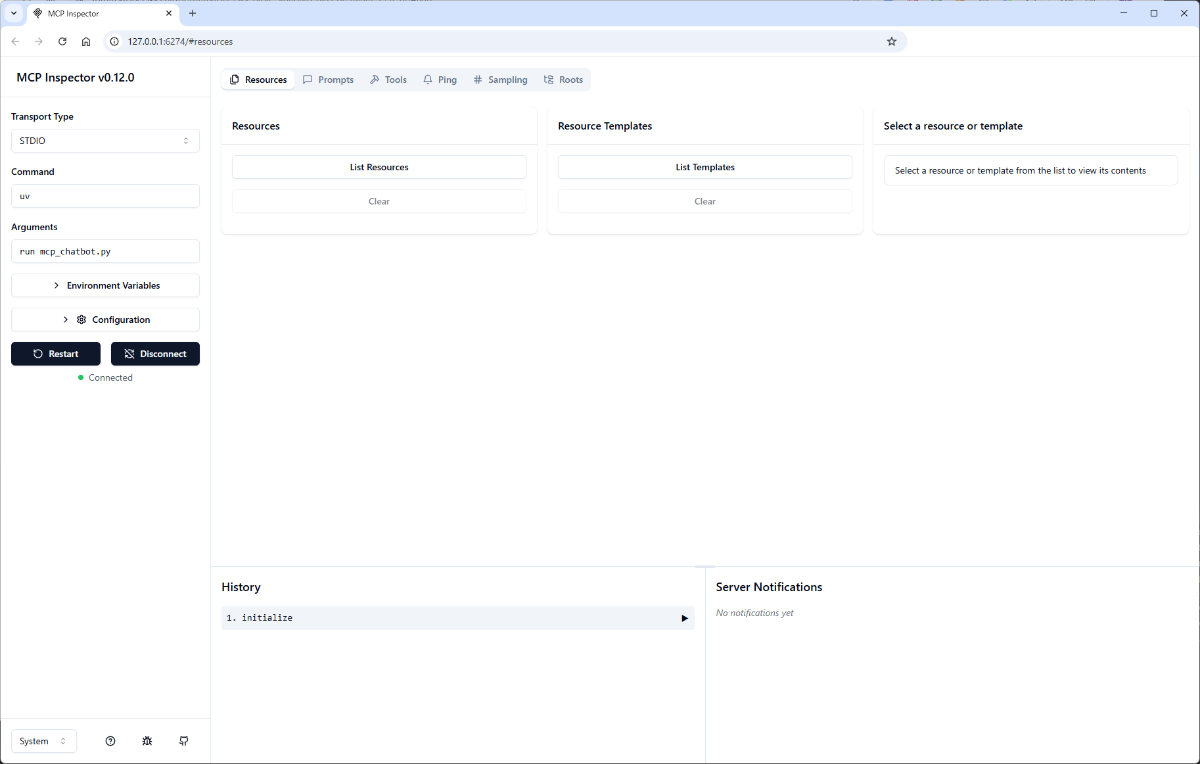The height and width of the screenshot is (764, 1200).
Task: Open the debugging guide bug icon
Action: (x=147, y=741)
